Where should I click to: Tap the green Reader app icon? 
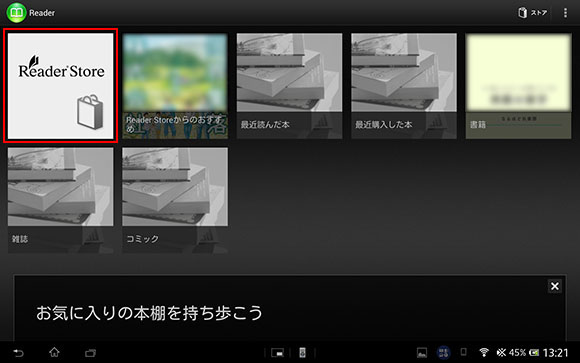tap(16, 12)
